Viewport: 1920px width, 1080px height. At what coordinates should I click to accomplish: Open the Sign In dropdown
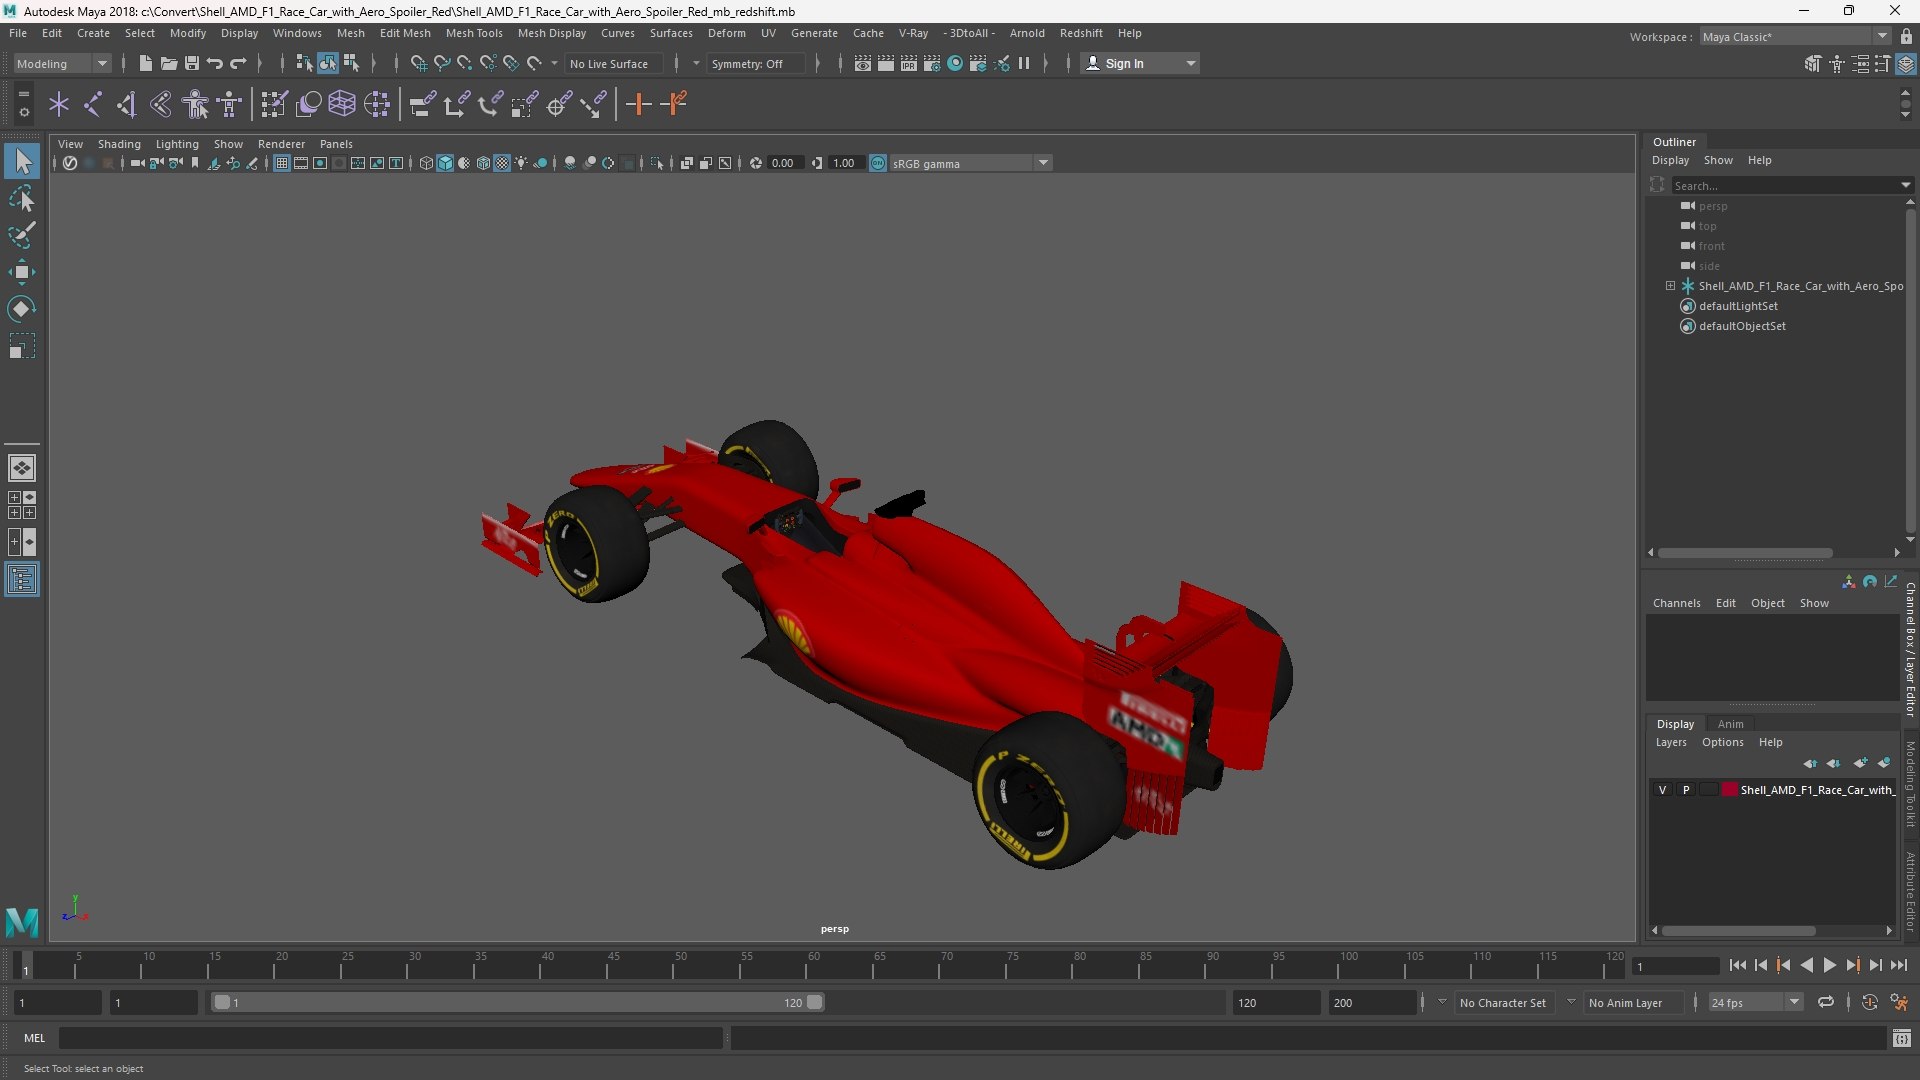click(x=1139, y=64)
